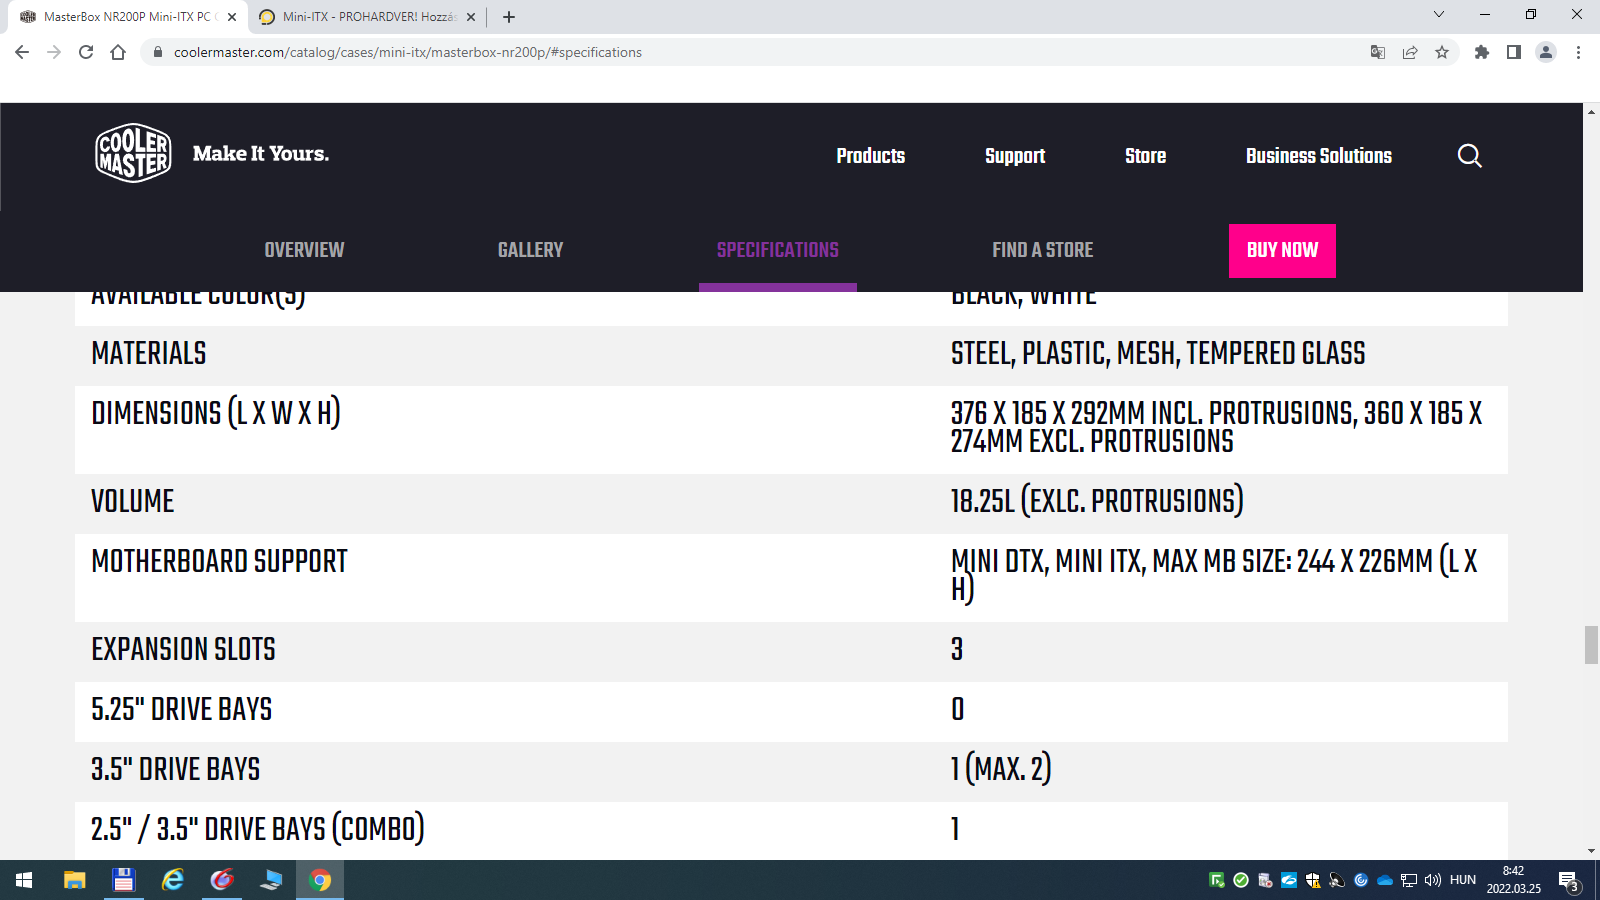This screenshot has width=1600, height=900.
Task: Click the page vertical scrollbar thumb
Action: pyautogui.click(x=1591, y=645)
